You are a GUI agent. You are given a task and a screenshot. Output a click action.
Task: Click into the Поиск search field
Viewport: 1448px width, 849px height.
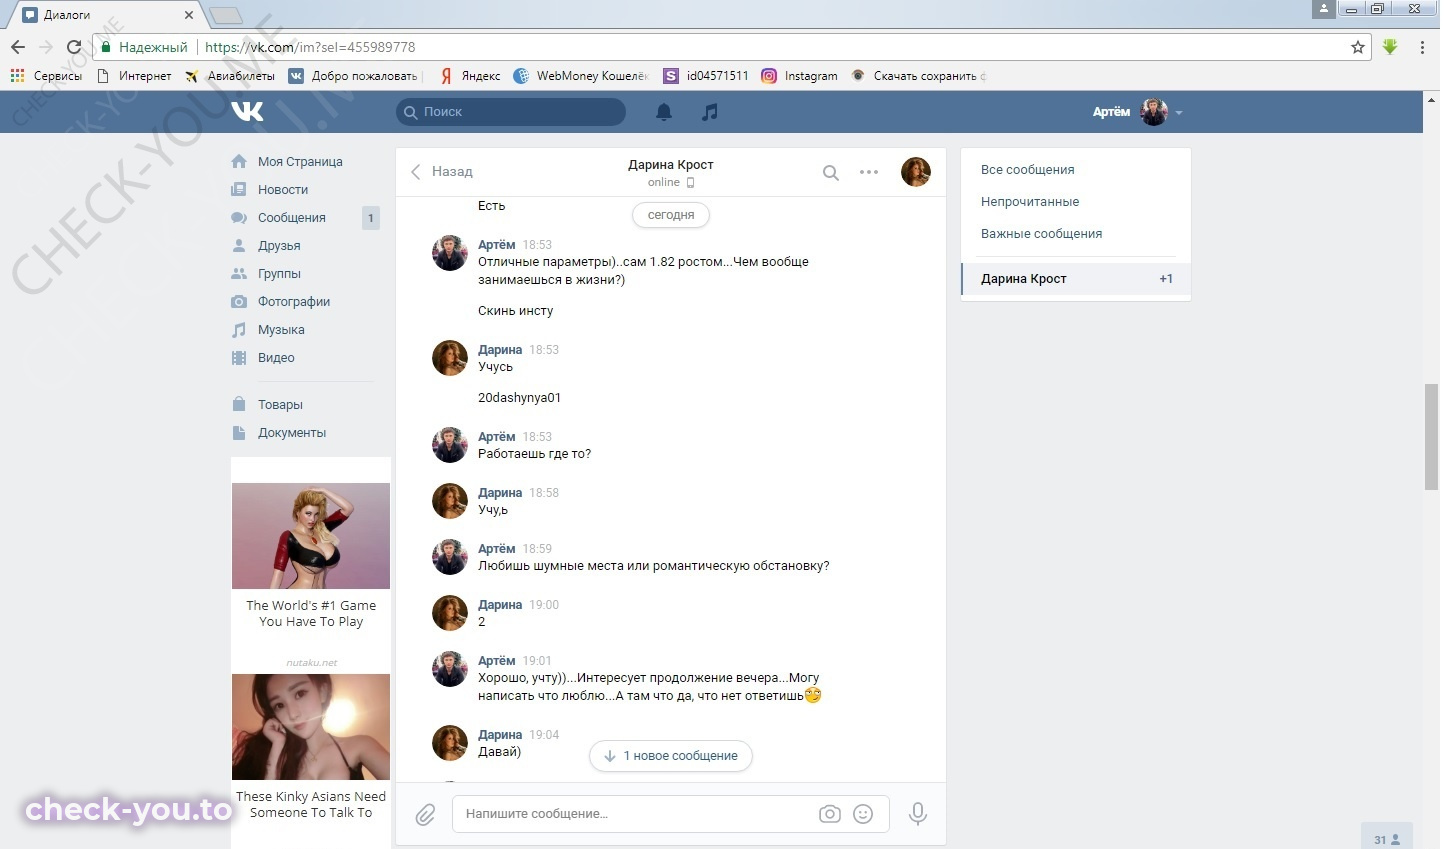[511, 112]
